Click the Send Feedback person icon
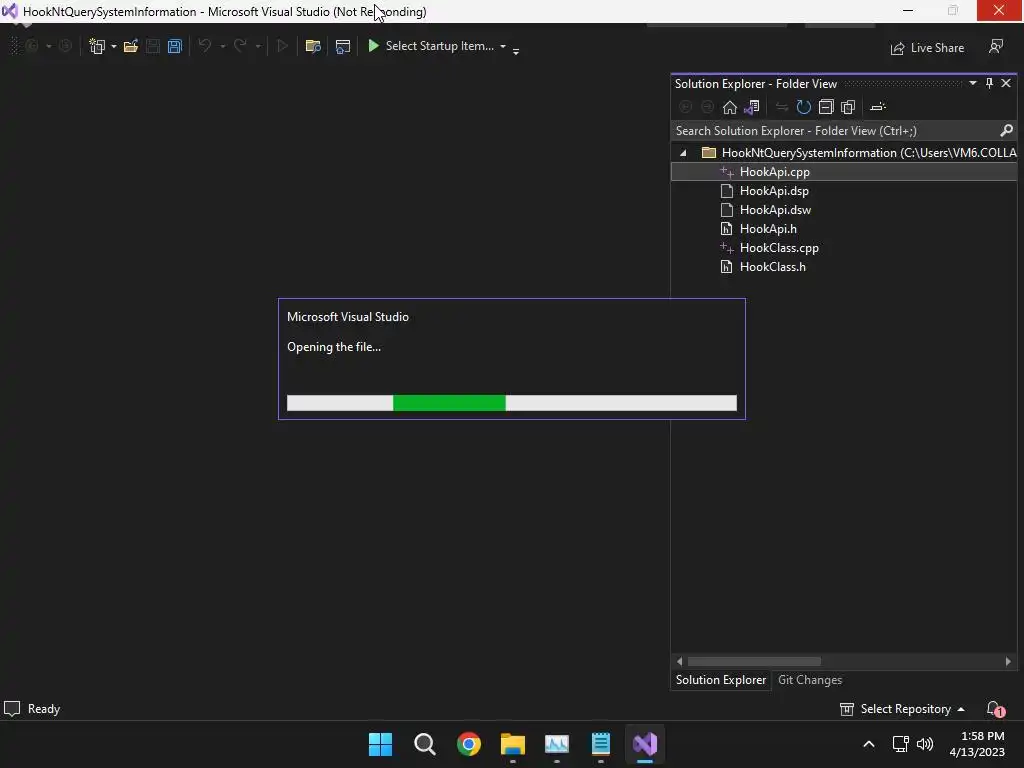This screenshot has height=768, width=1024. 995,46
